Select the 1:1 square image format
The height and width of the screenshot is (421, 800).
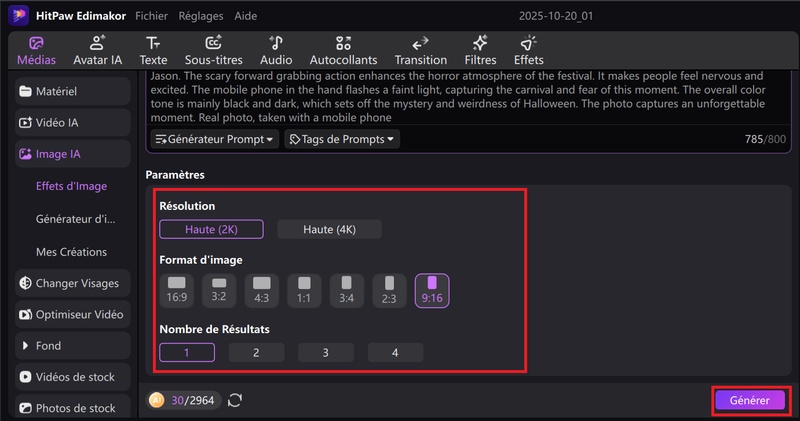click(x=304, y=290)
